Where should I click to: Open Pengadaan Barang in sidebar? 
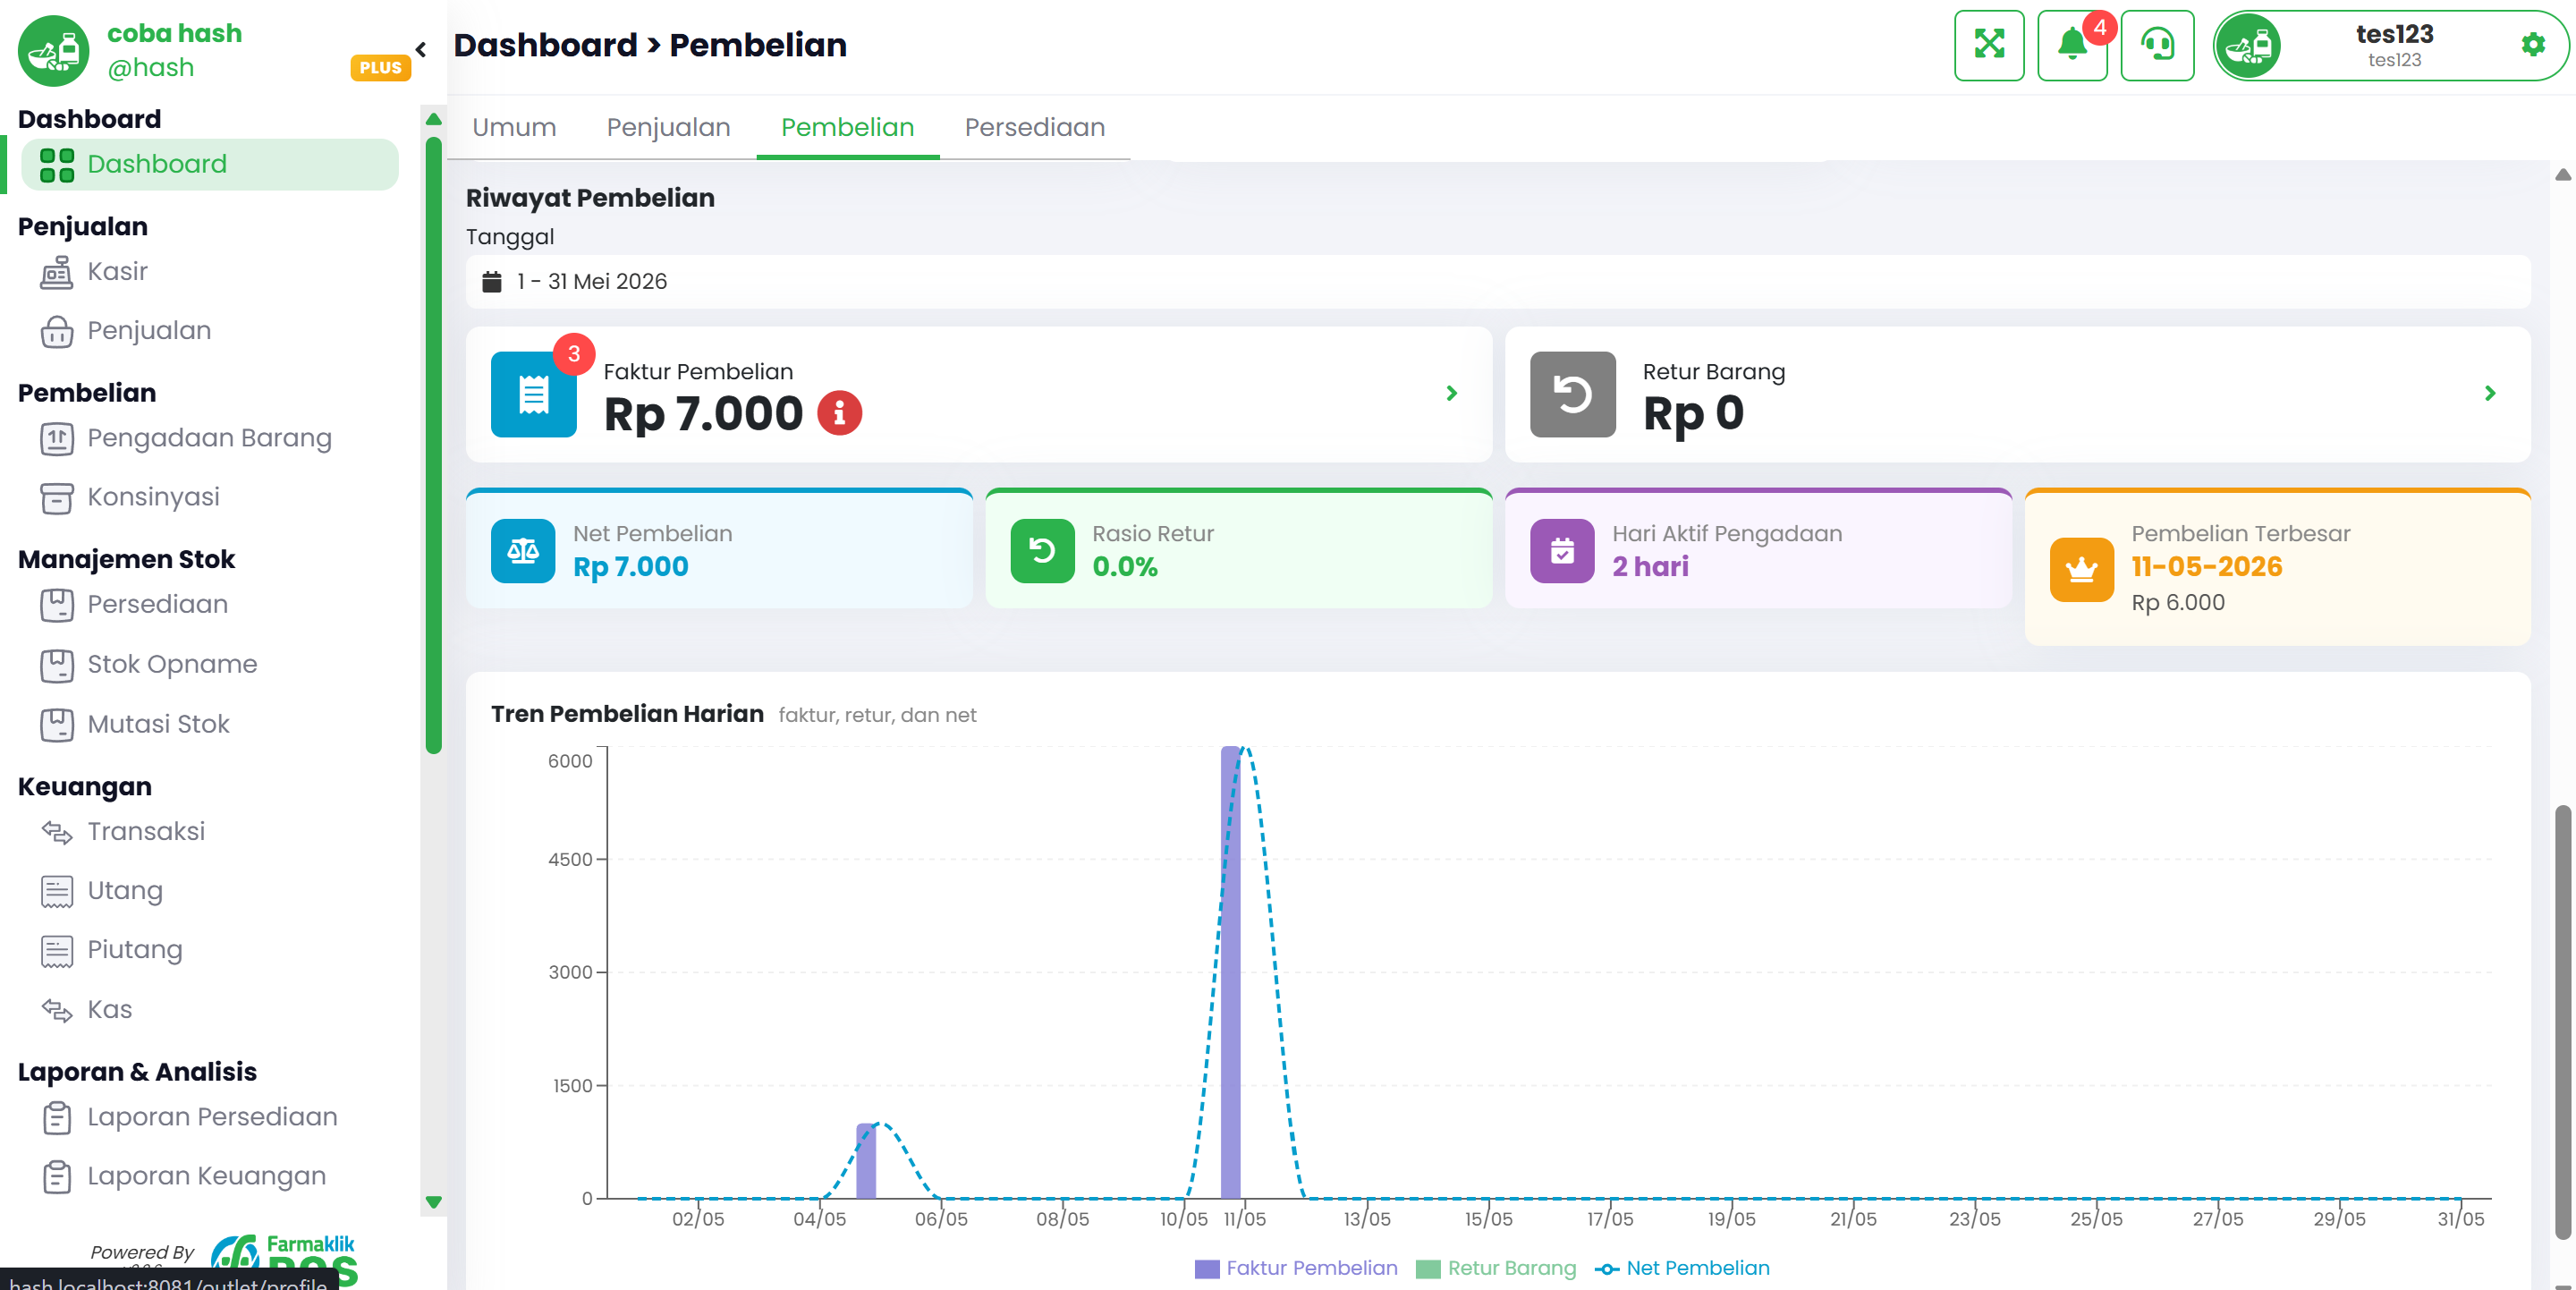tap(209, 438)
